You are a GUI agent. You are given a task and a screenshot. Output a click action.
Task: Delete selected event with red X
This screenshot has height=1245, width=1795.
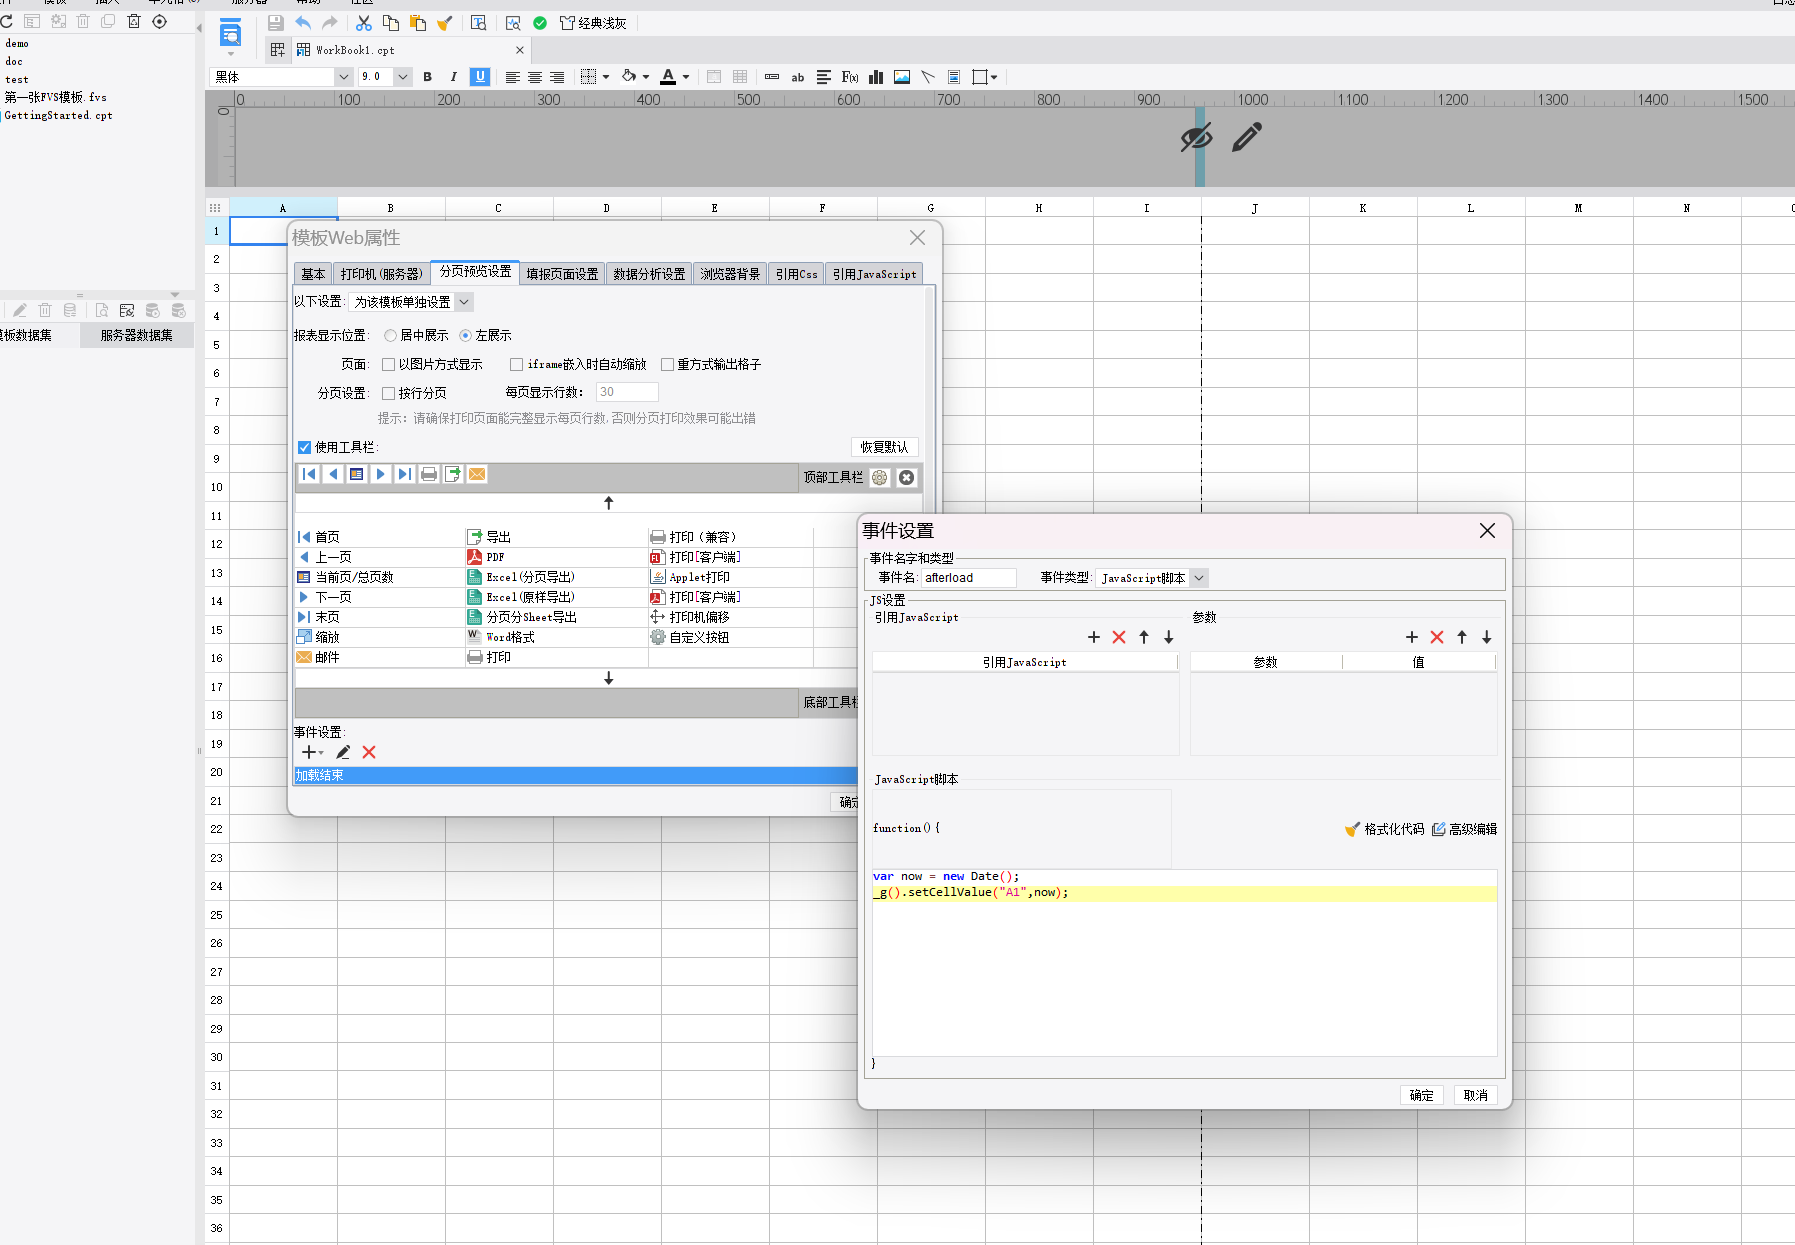click(369, 752)
